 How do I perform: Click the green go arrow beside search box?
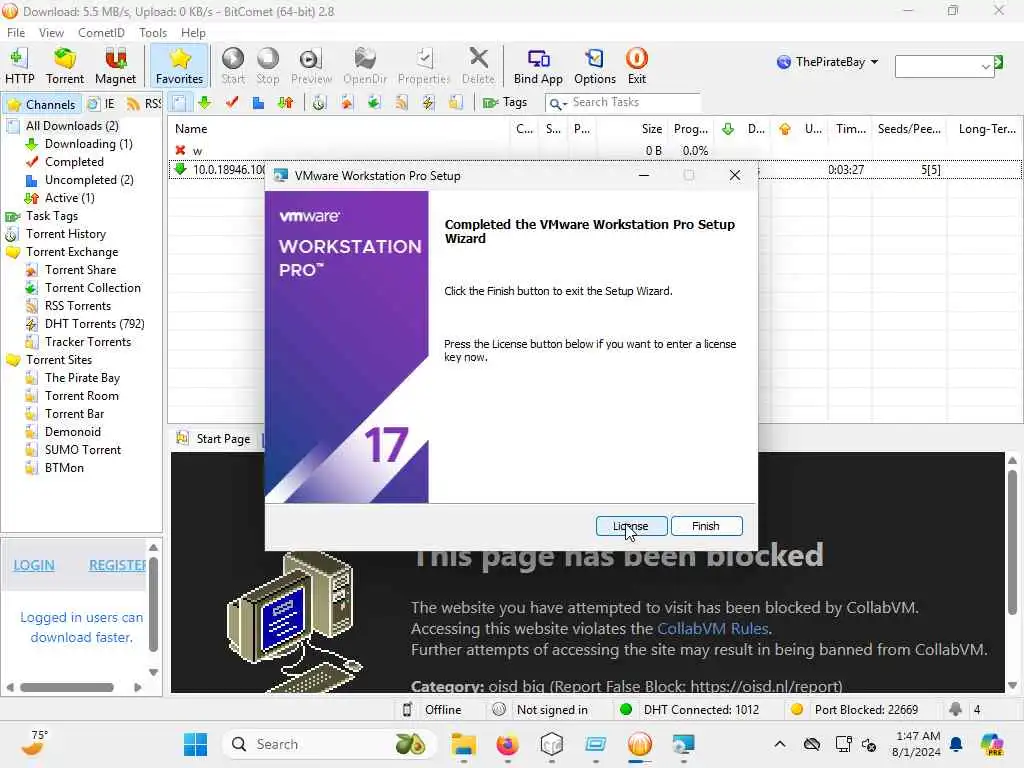tap(999, 63)
